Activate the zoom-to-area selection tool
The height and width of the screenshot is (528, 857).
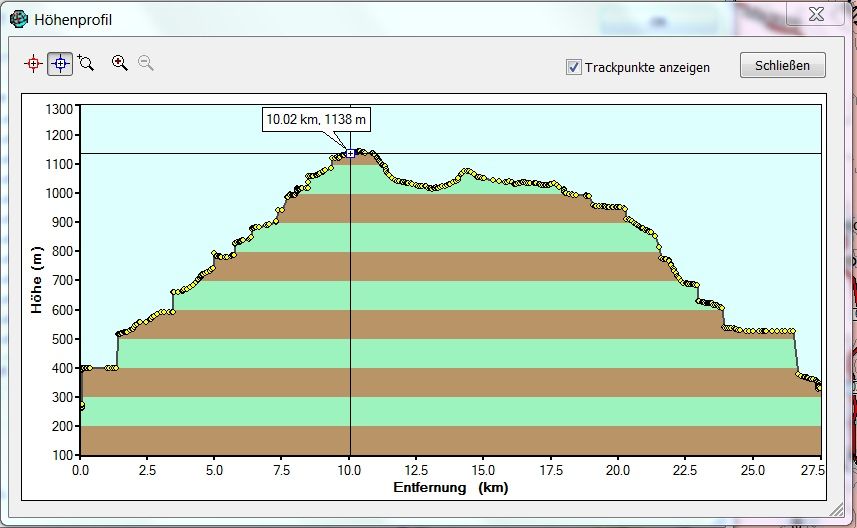pos(86,63)
